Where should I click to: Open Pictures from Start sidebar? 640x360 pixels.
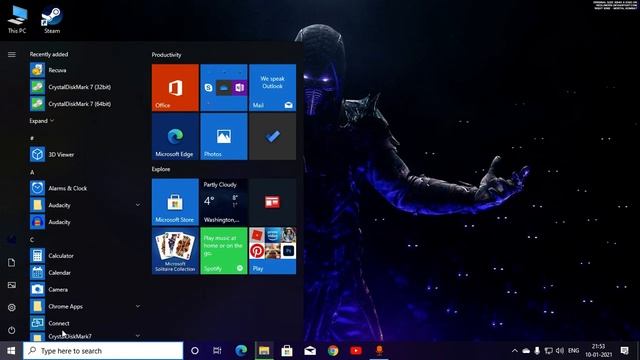[11, 285]
